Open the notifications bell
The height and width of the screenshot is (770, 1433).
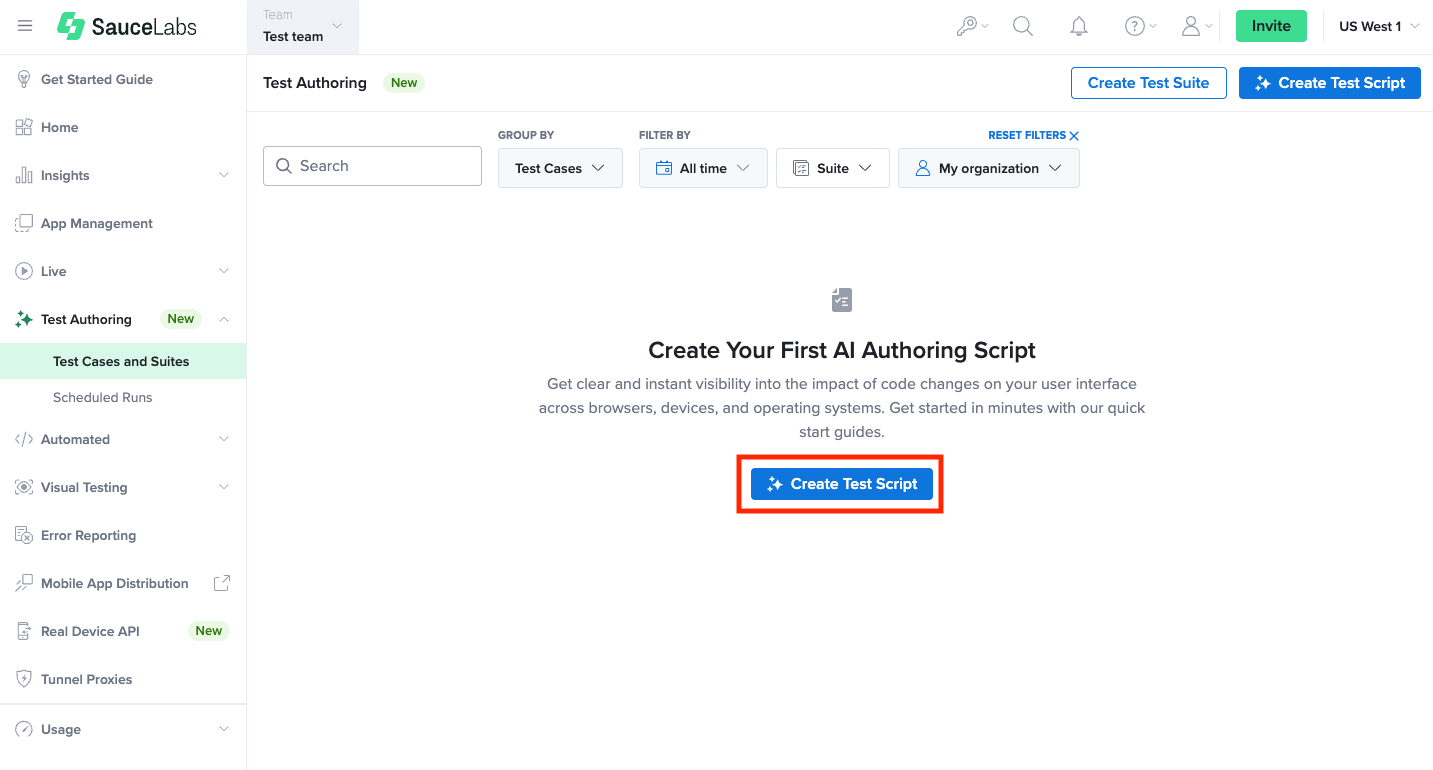coord(1078,27)
